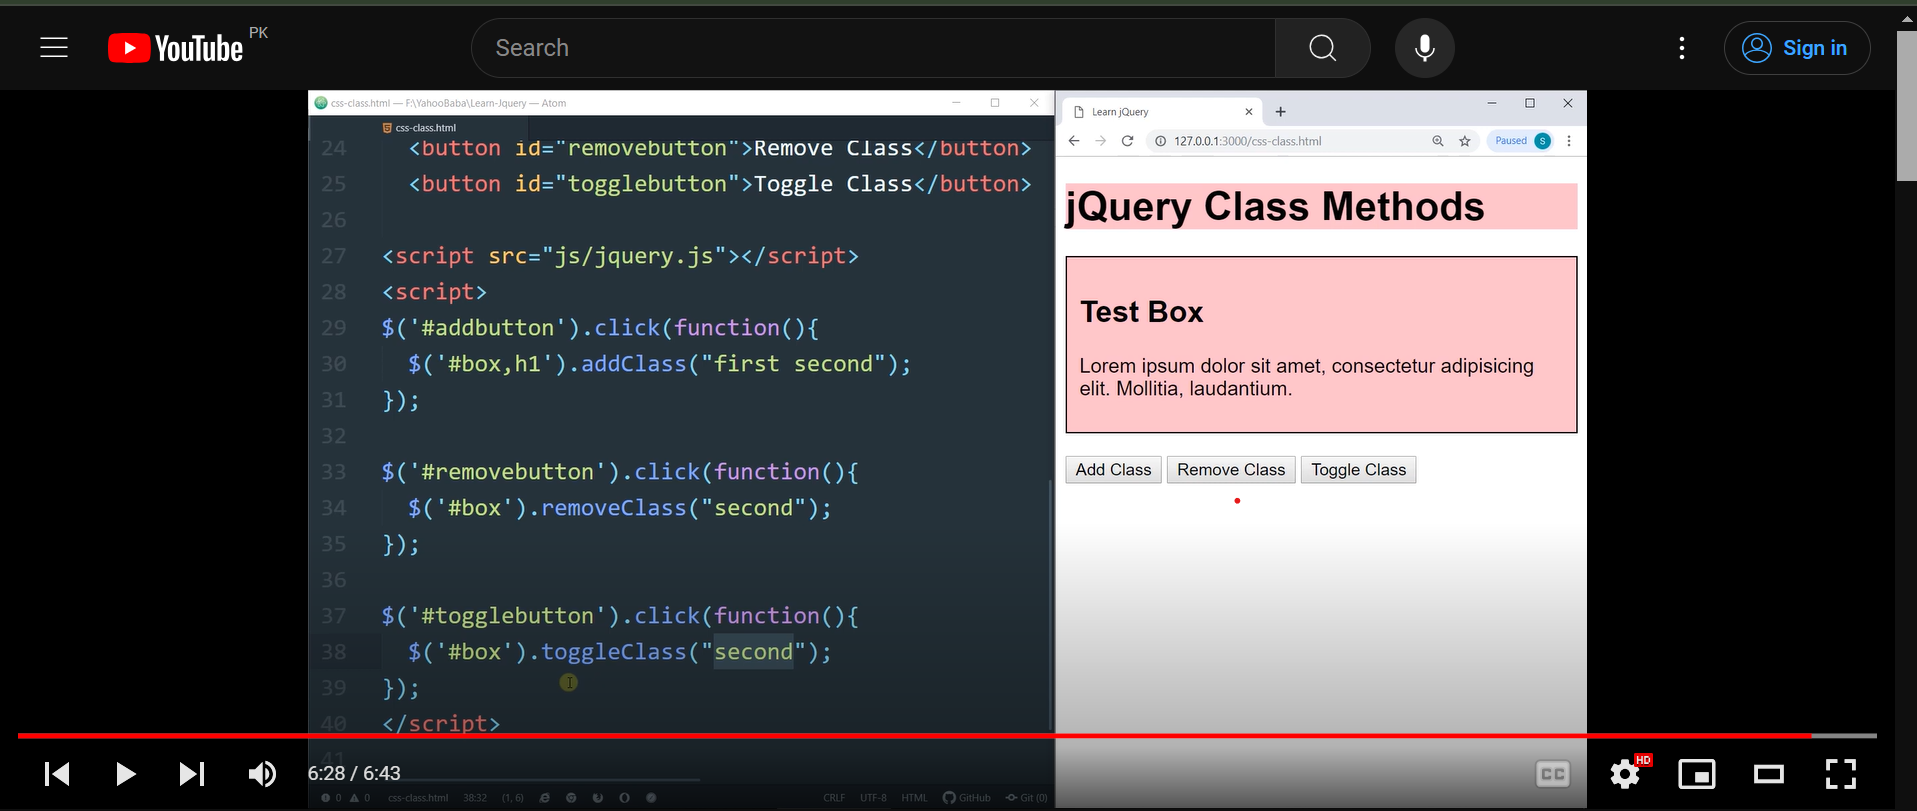Start voice search with microphone icon
The height and width of the screenshot is (811, 1917).
click(x=1424, y=48)
